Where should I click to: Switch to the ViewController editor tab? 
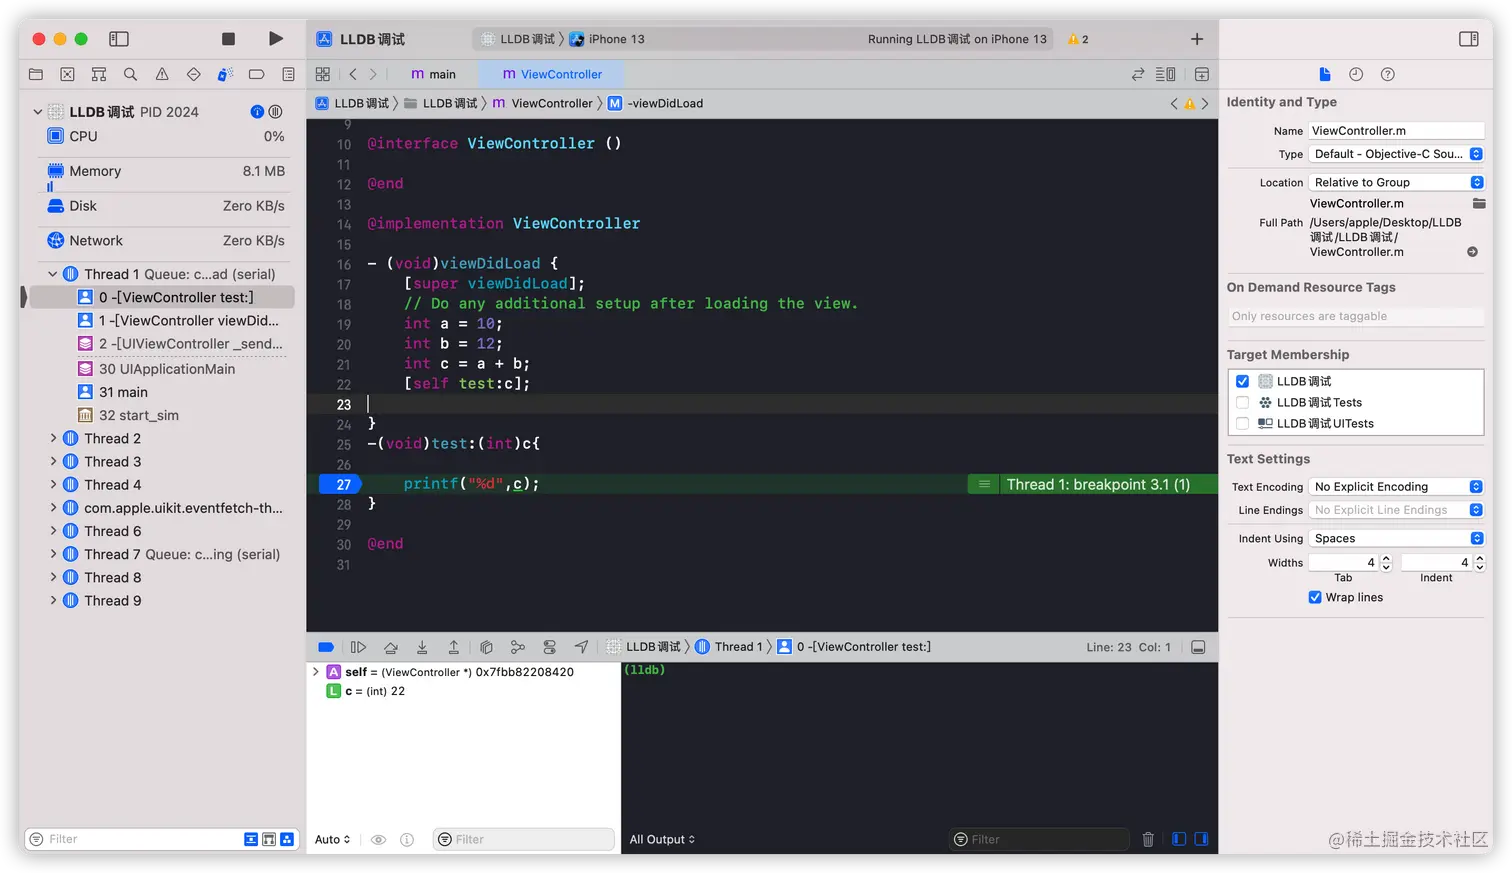point(552,74)
